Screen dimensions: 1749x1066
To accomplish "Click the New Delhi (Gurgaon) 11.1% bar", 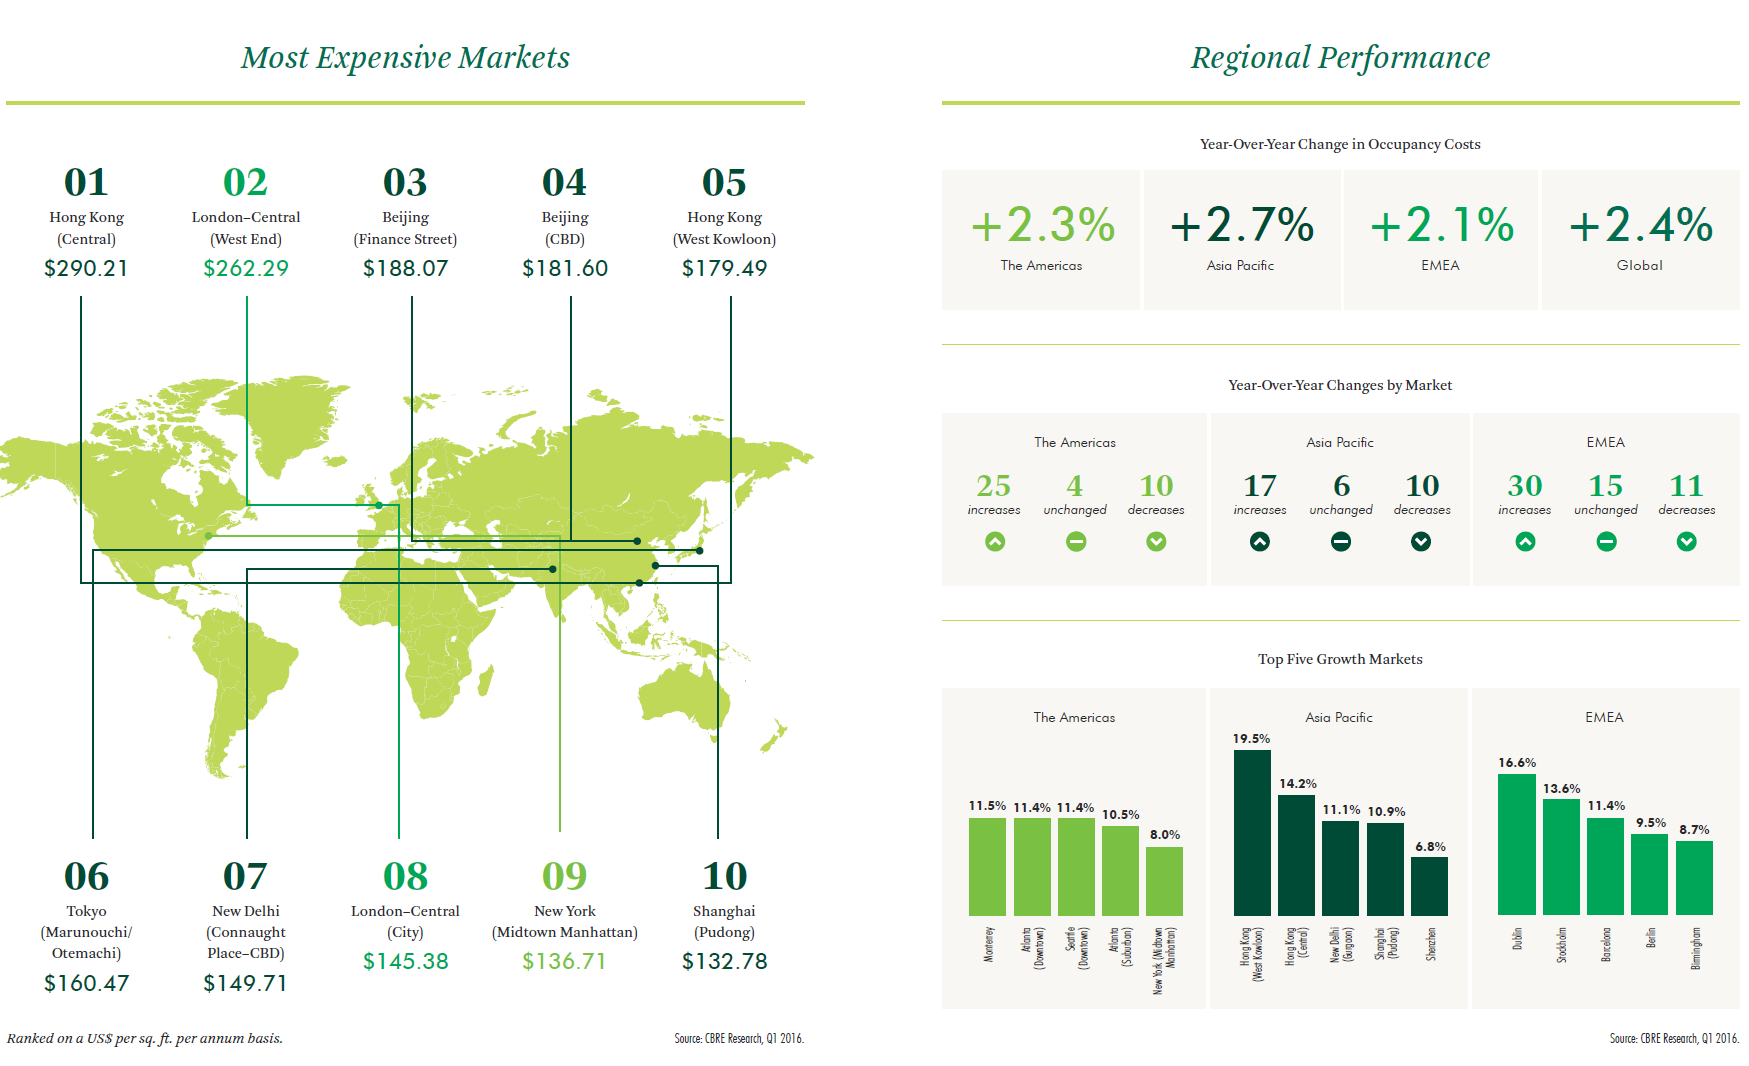I will (x=1341, y=868).
